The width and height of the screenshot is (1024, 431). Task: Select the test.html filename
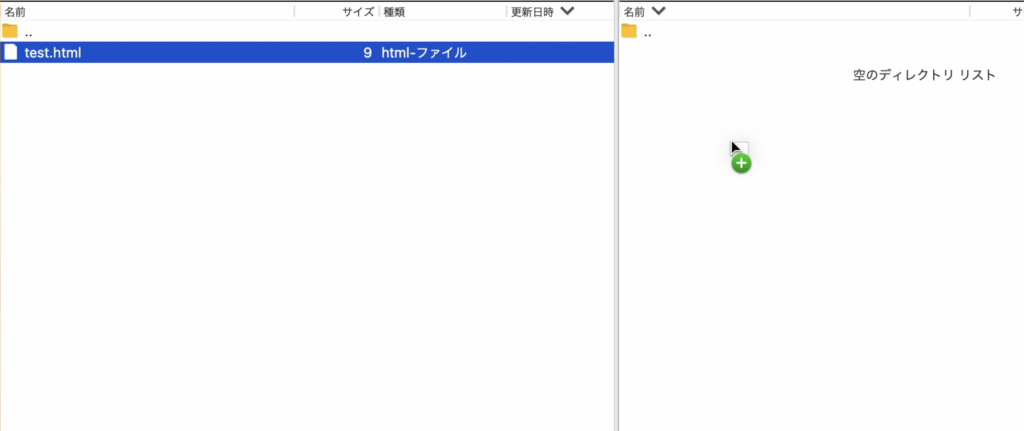(x=52, y=52)
